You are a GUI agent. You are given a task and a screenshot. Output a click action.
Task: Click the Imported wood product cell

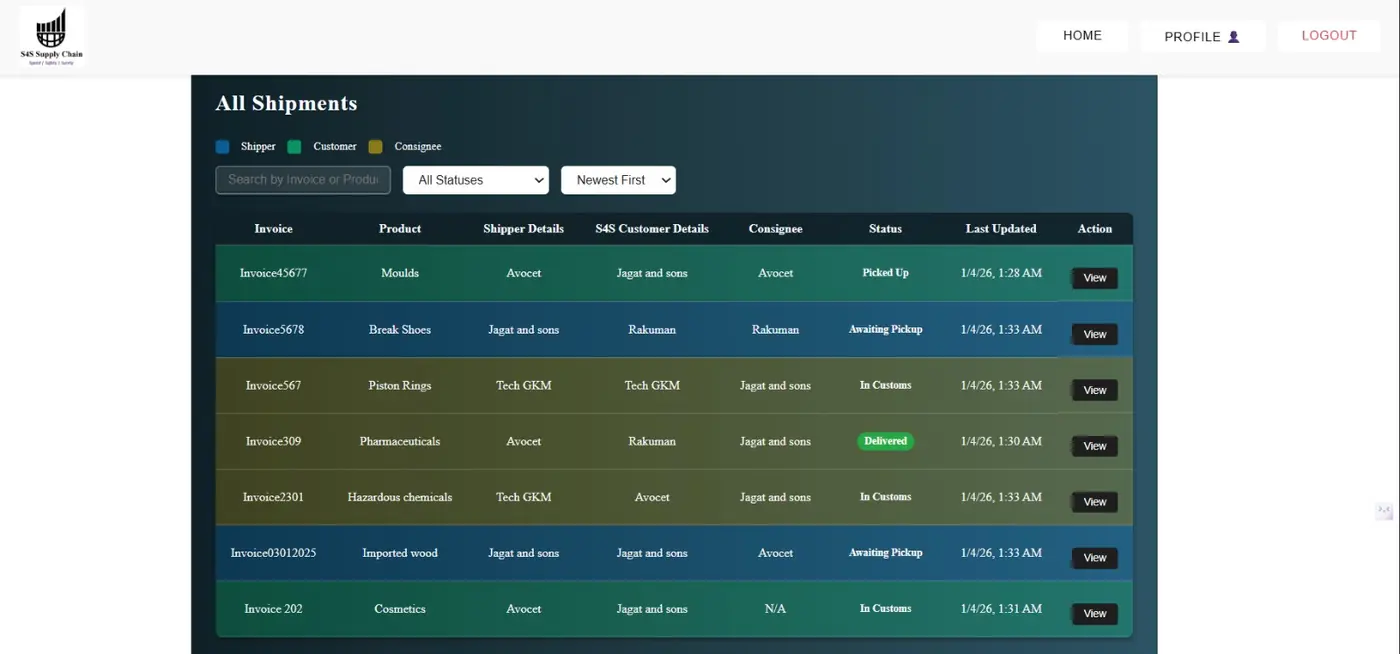(400, 553)
